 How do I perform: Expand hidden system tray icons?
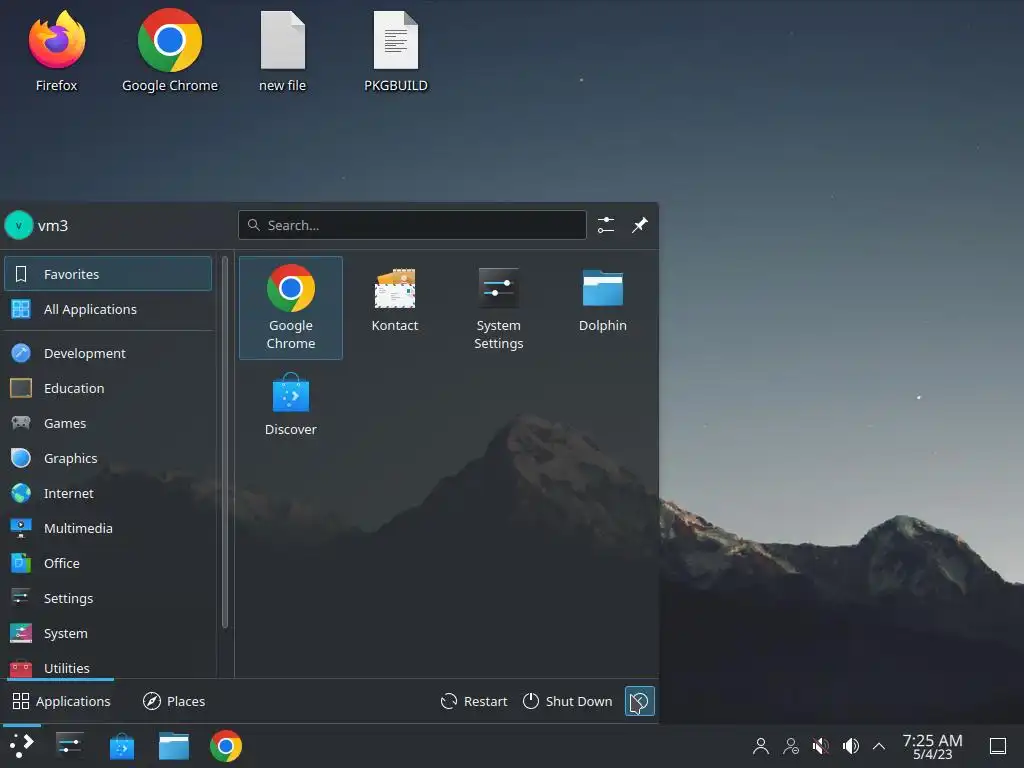point(879,746)
